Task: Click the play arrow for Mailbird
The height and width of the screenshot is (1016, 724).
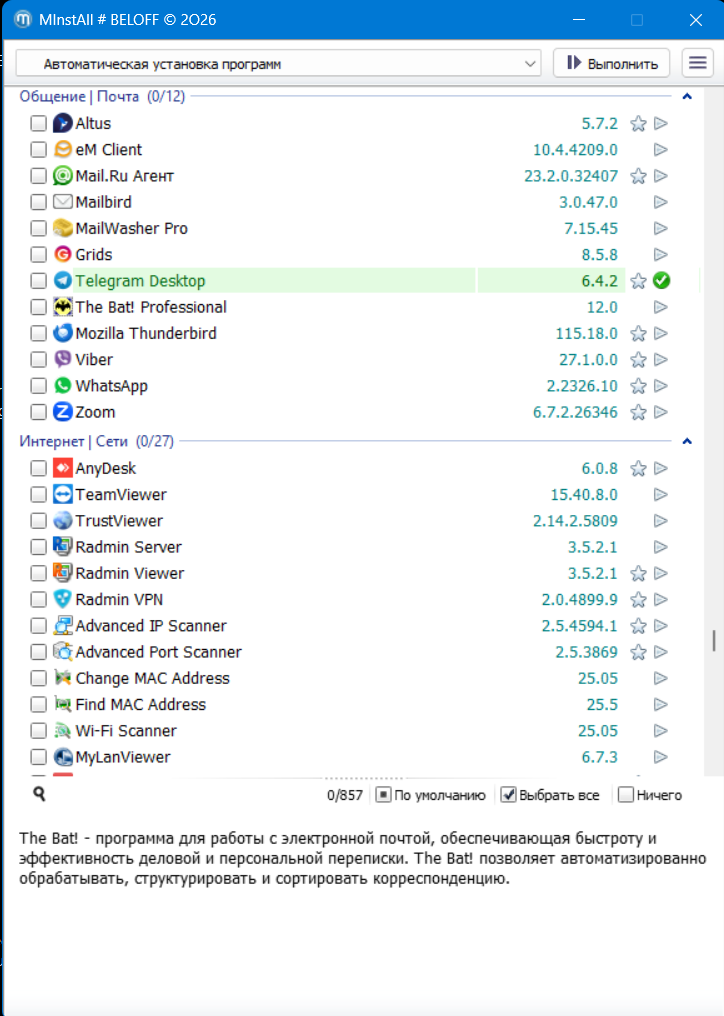Action: 660,202
